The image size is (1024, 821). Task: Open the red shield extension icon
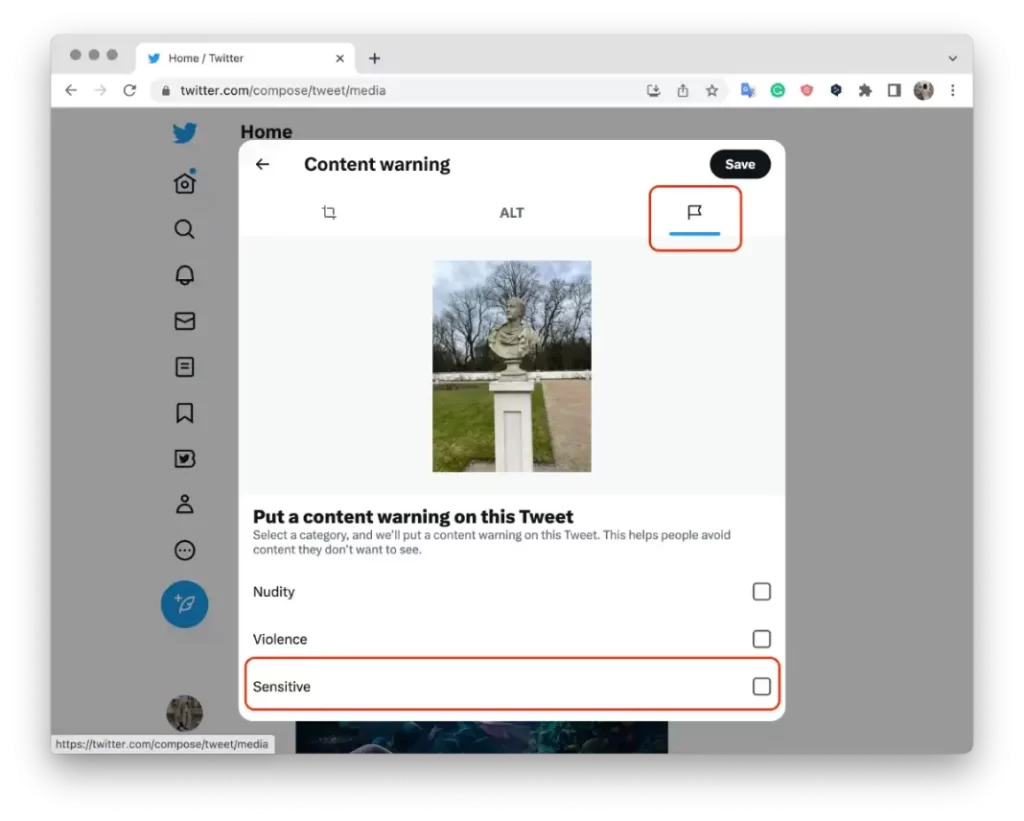[807, 91]
